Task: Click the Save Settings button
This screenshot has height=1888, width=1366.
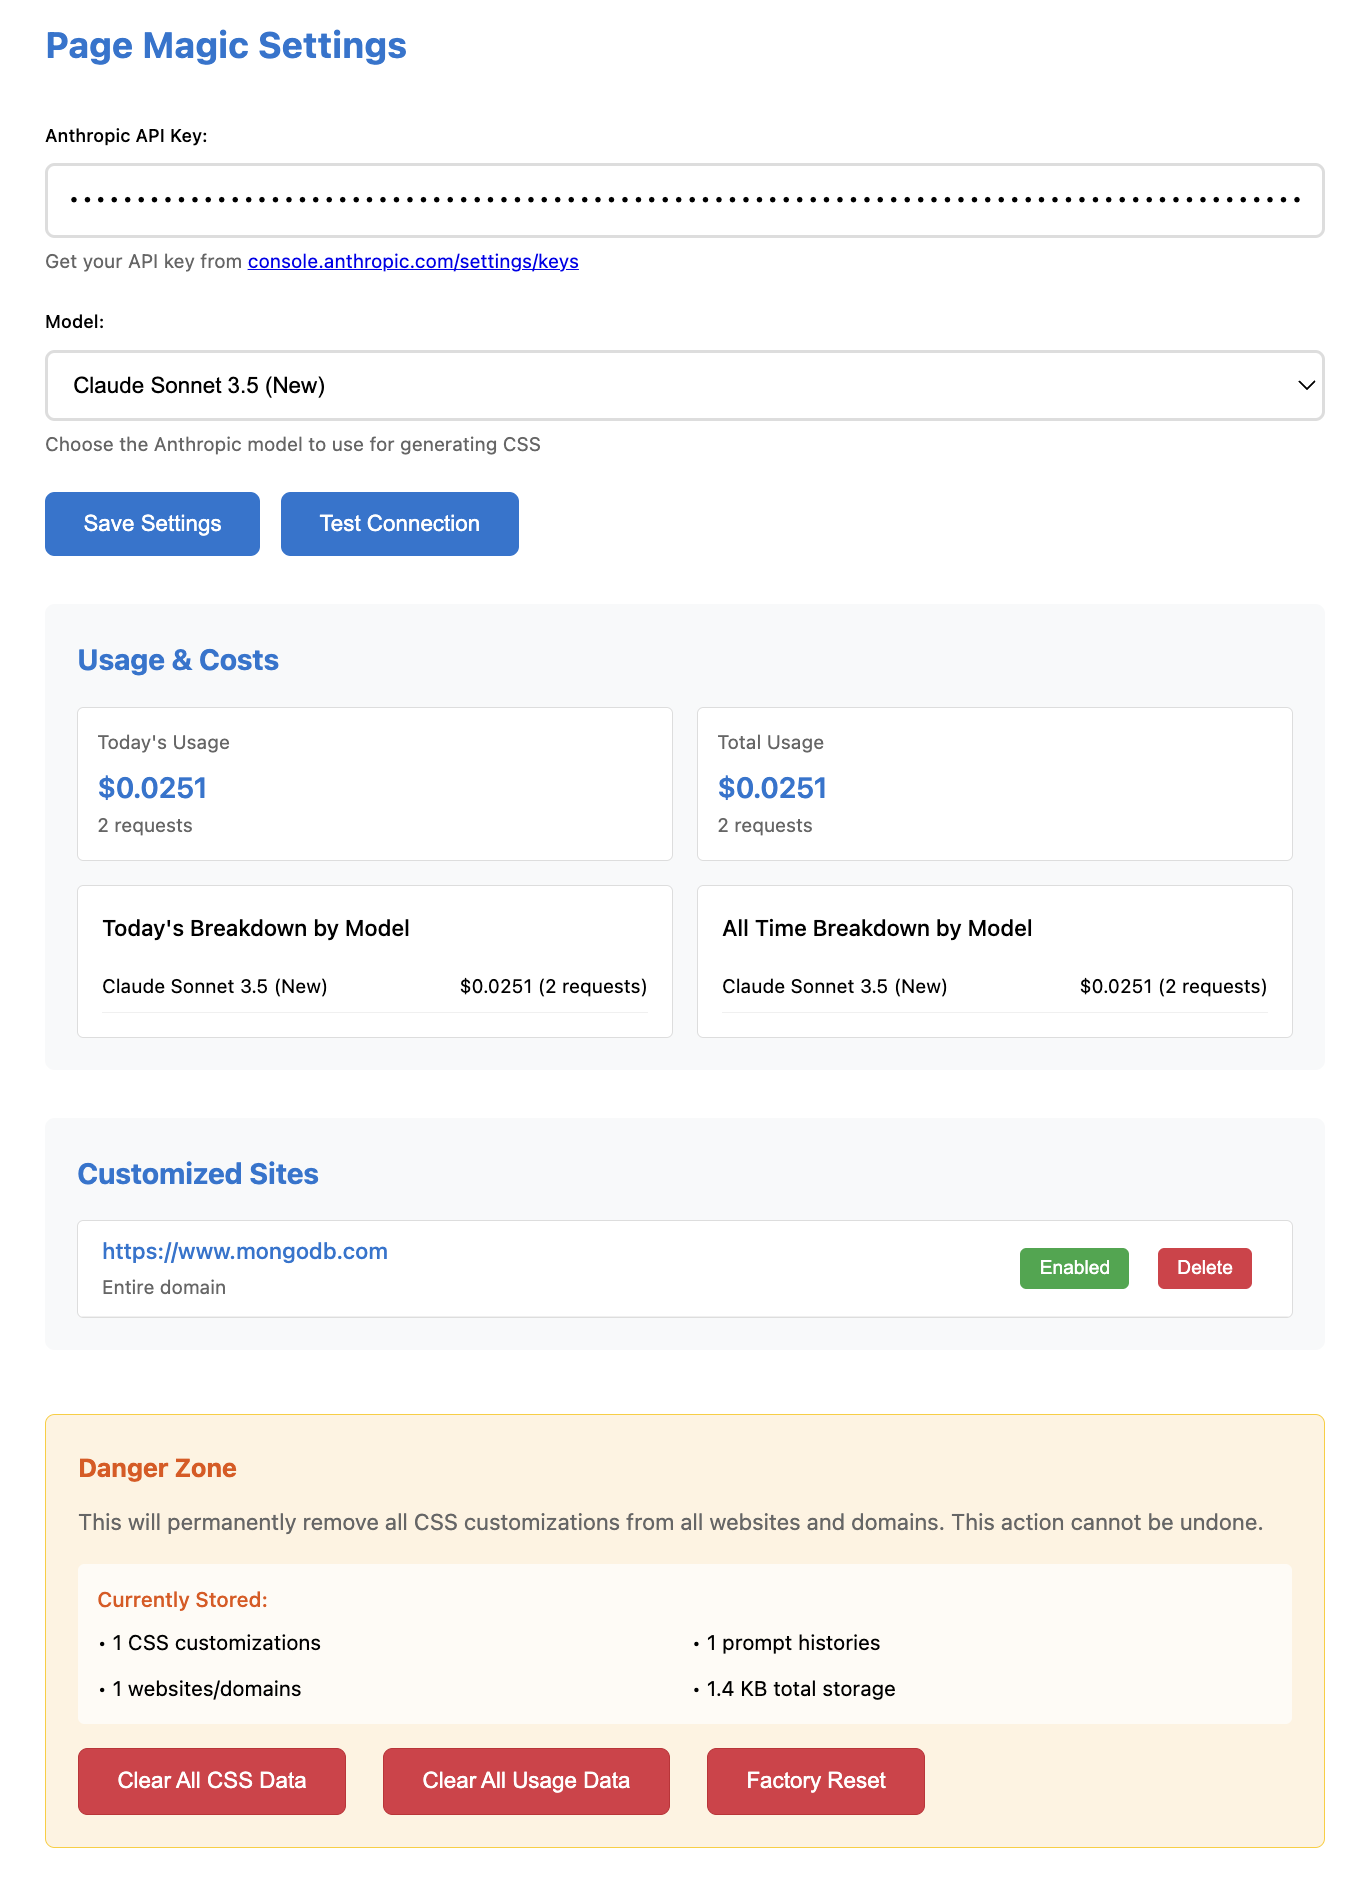Action: [x=152, y=523]
